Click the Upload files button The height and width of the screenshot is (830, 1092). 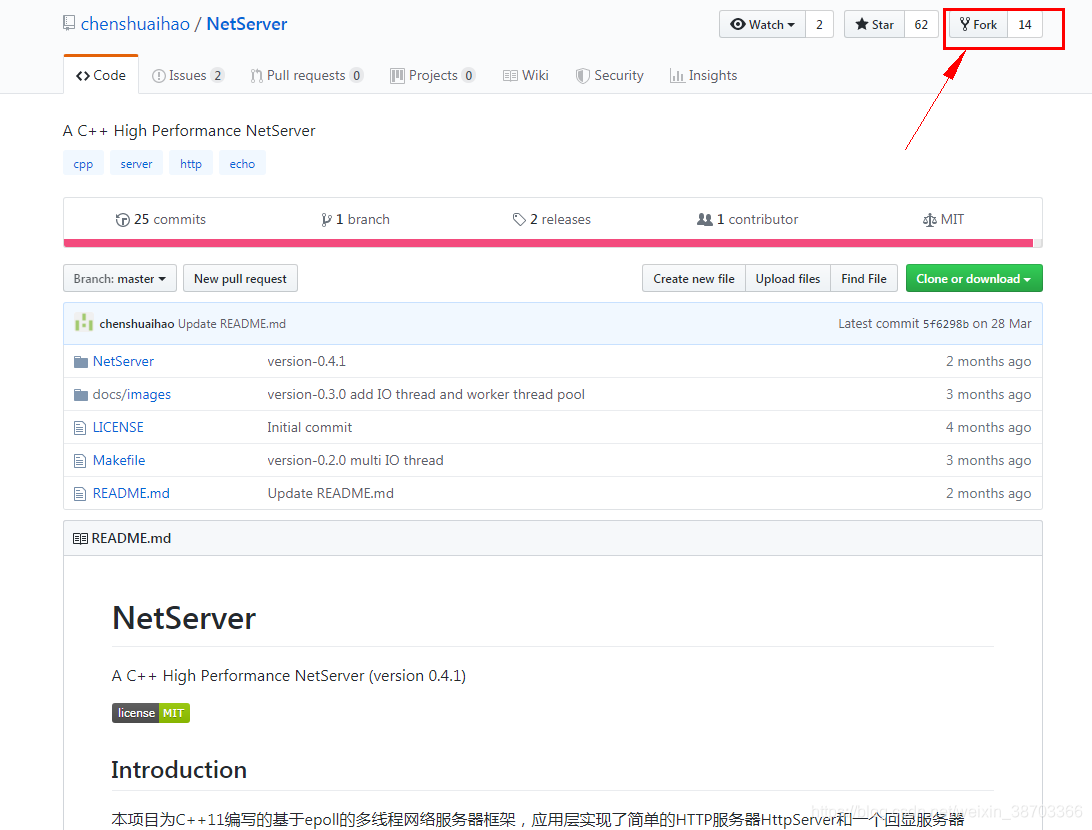pyautogui.click(x=788, y=279)
